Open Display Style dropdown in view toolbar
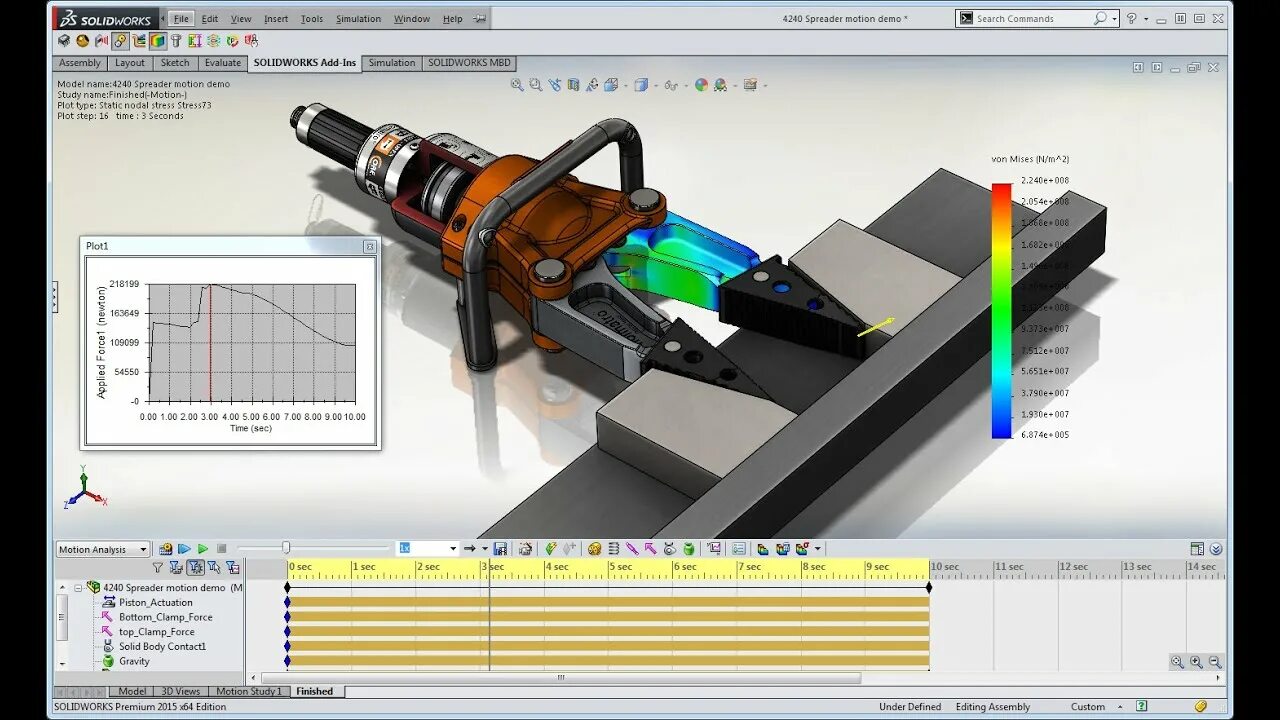1280x720 pixels. coord(654,86)
